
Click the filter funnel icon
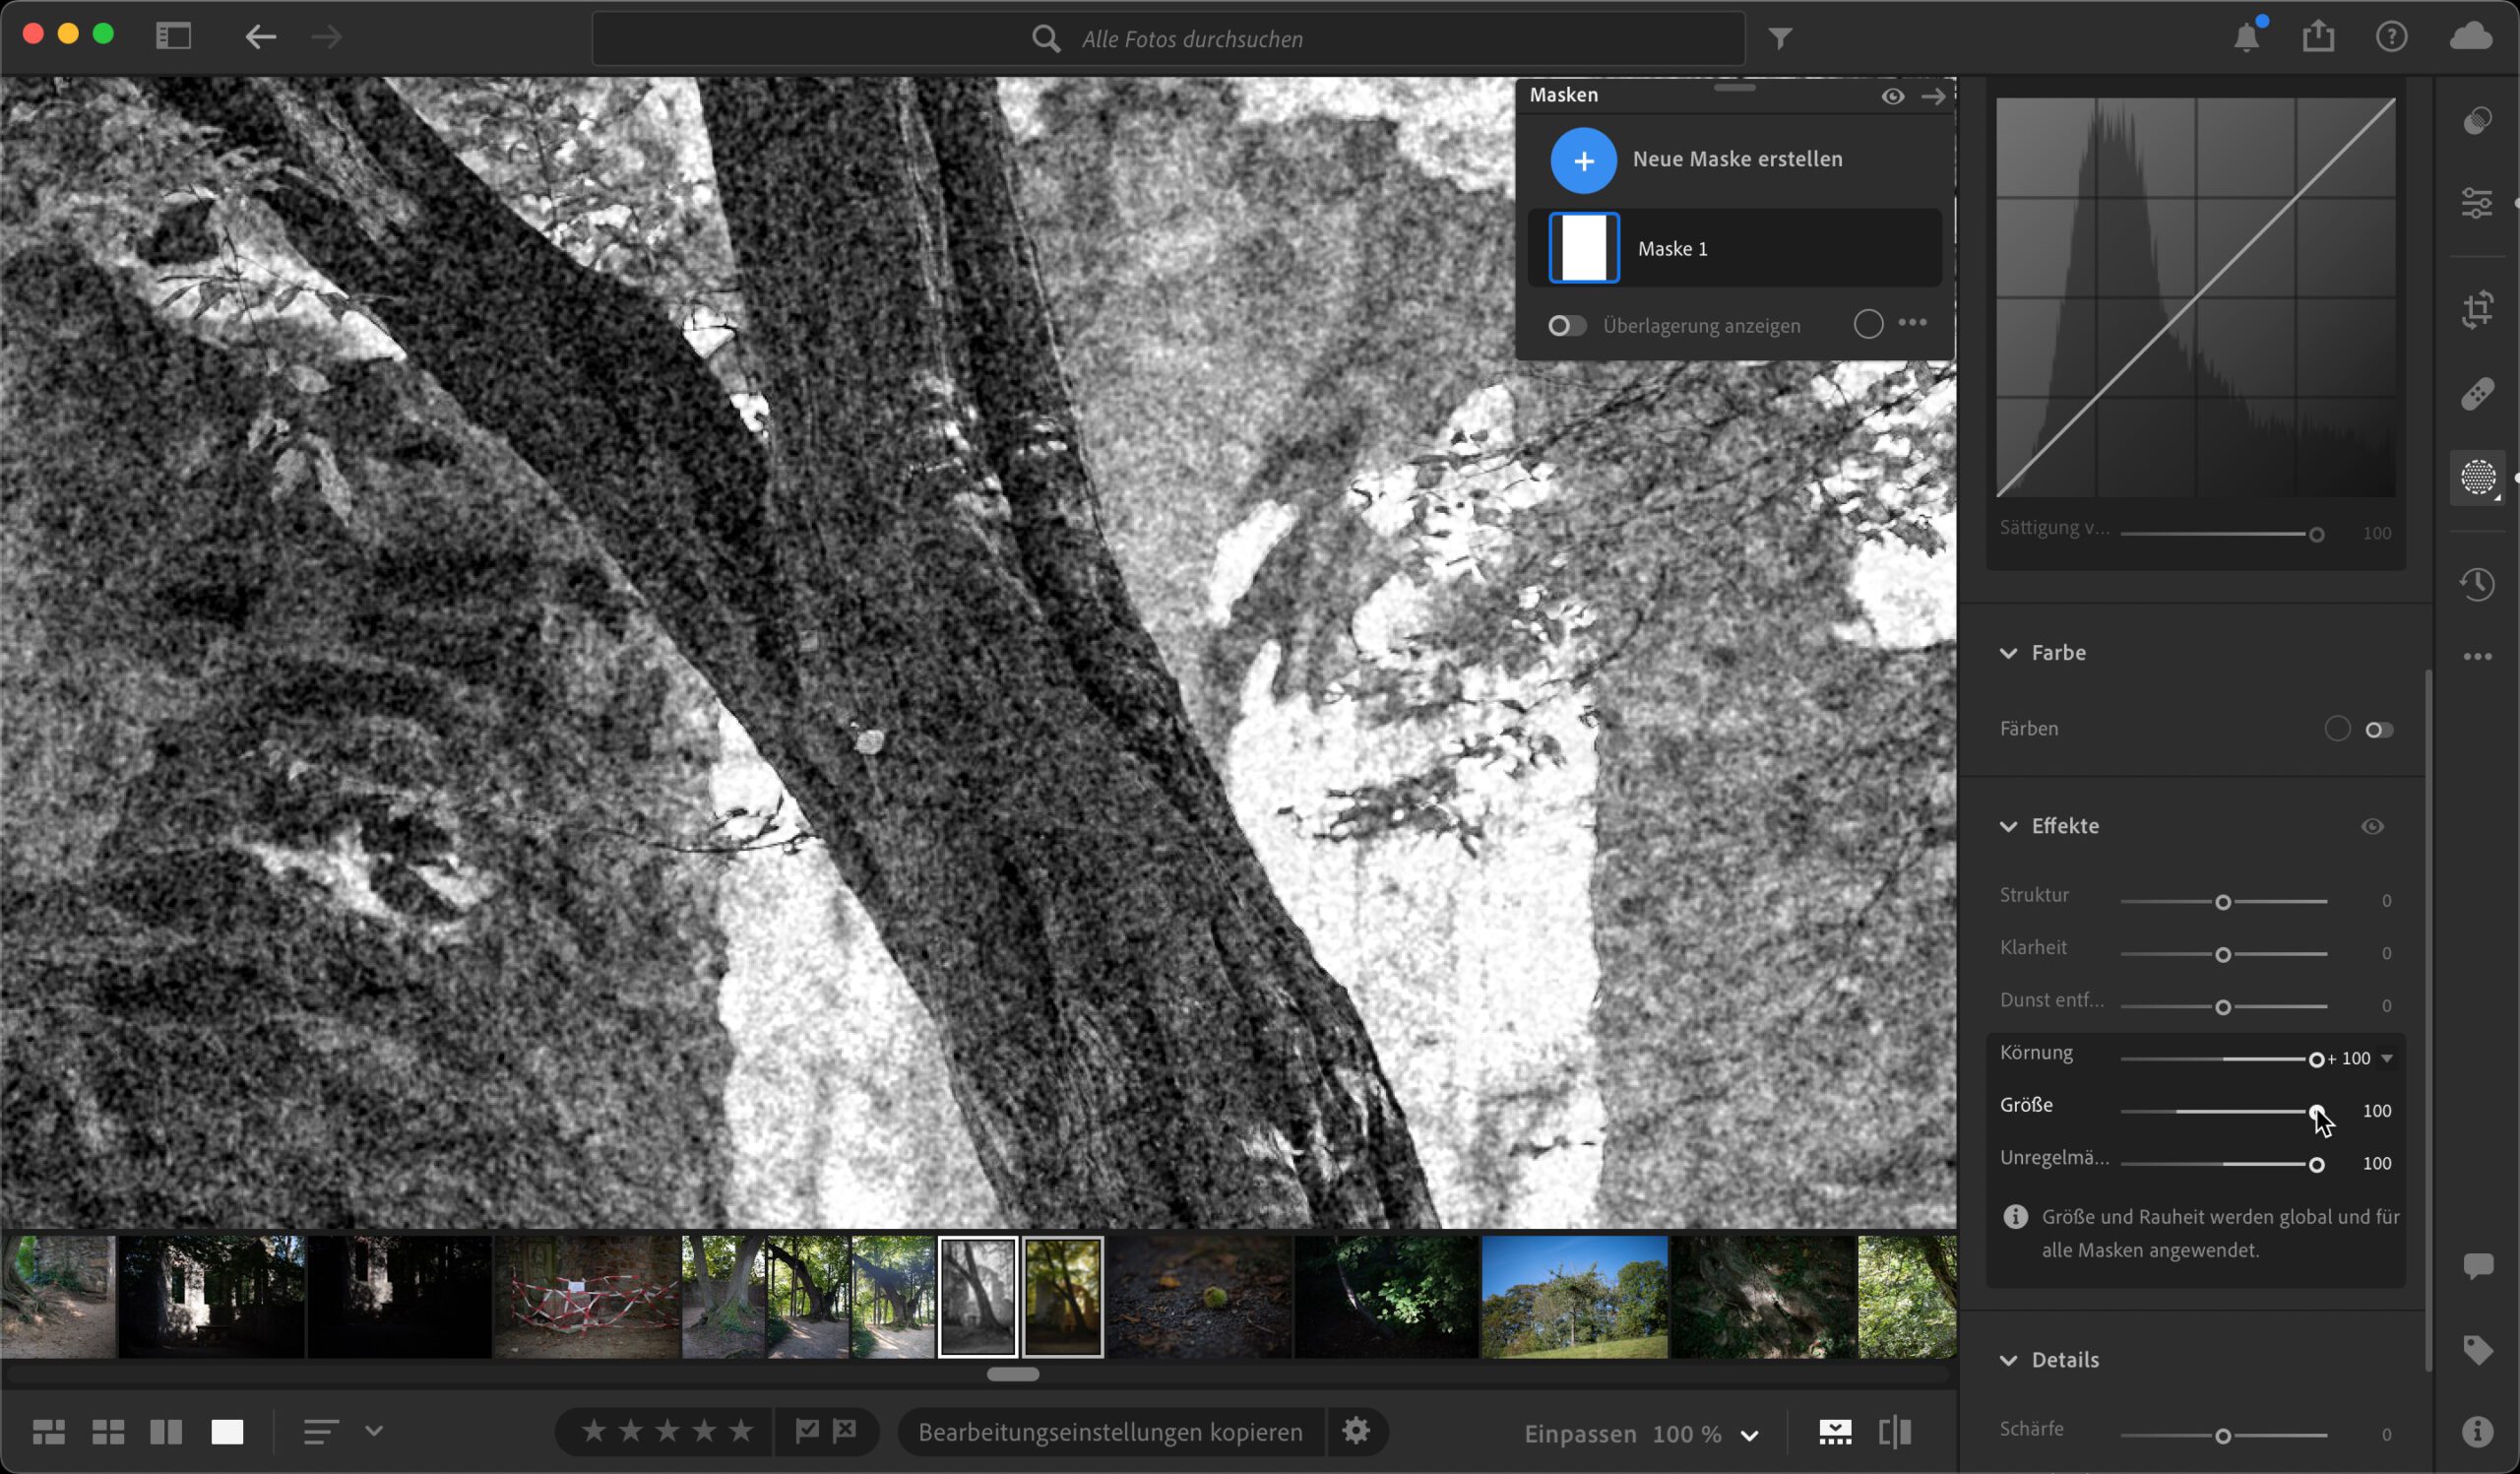coord(1780,38)
